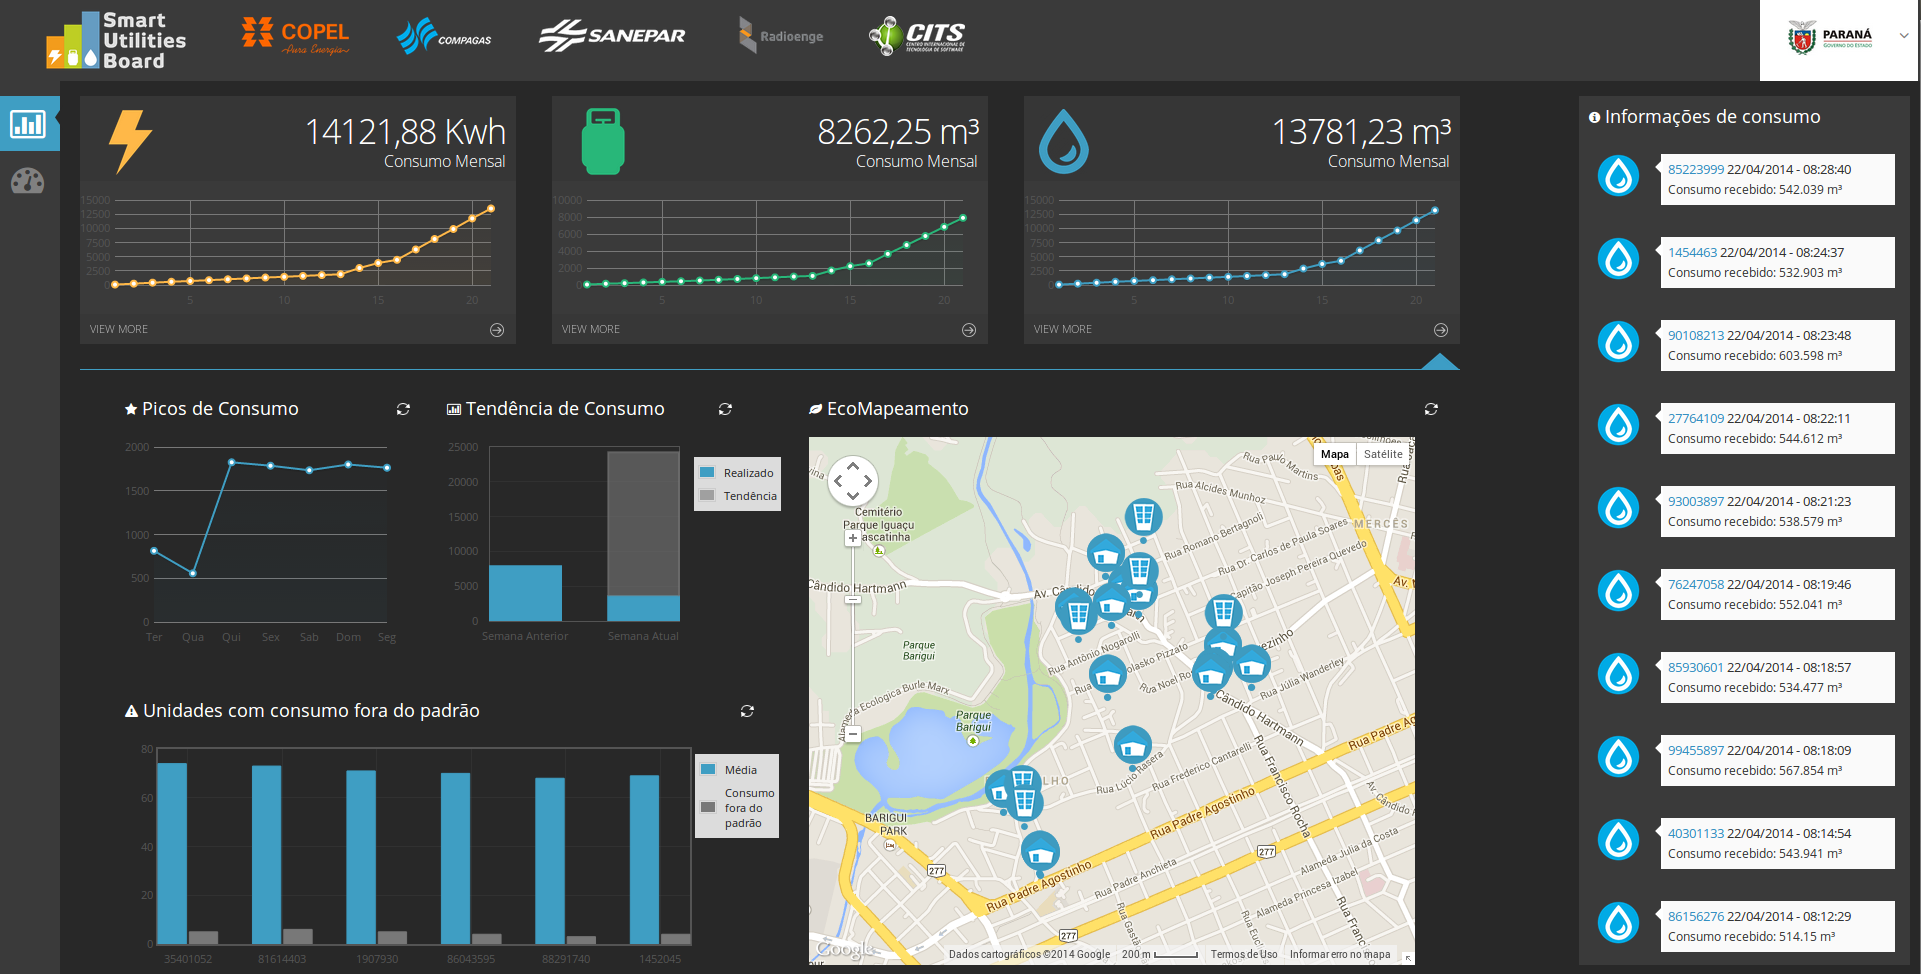
Task: Switch the map to Satélite view
Action: click(x=1383, y=454)
